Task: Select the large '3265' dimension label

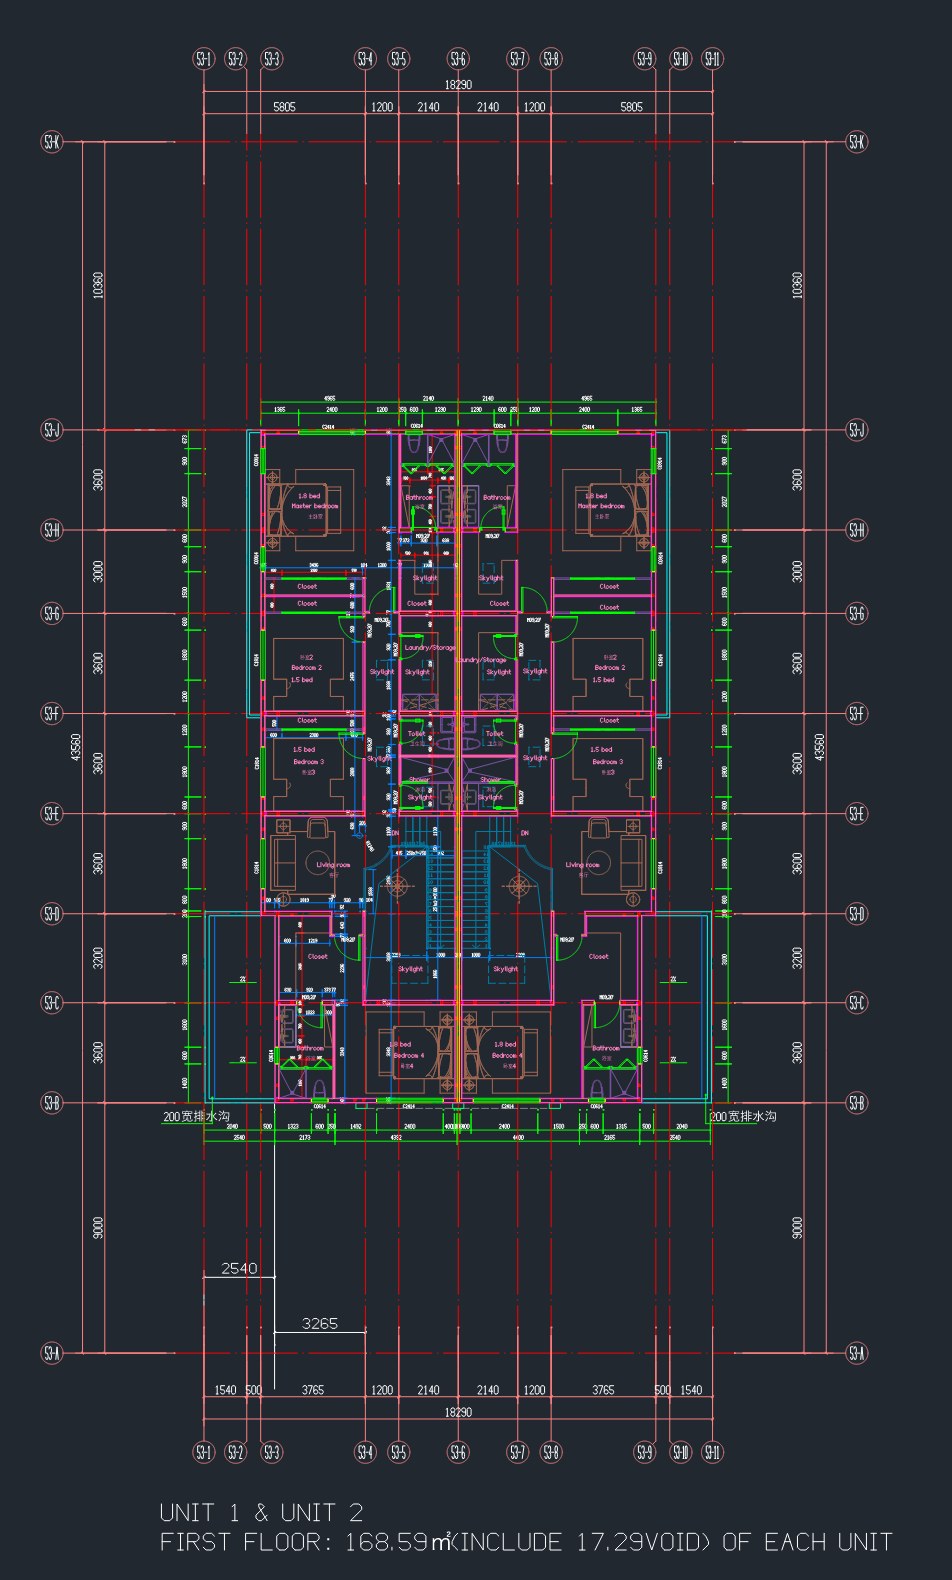Action: click(x=320, y=1324)
